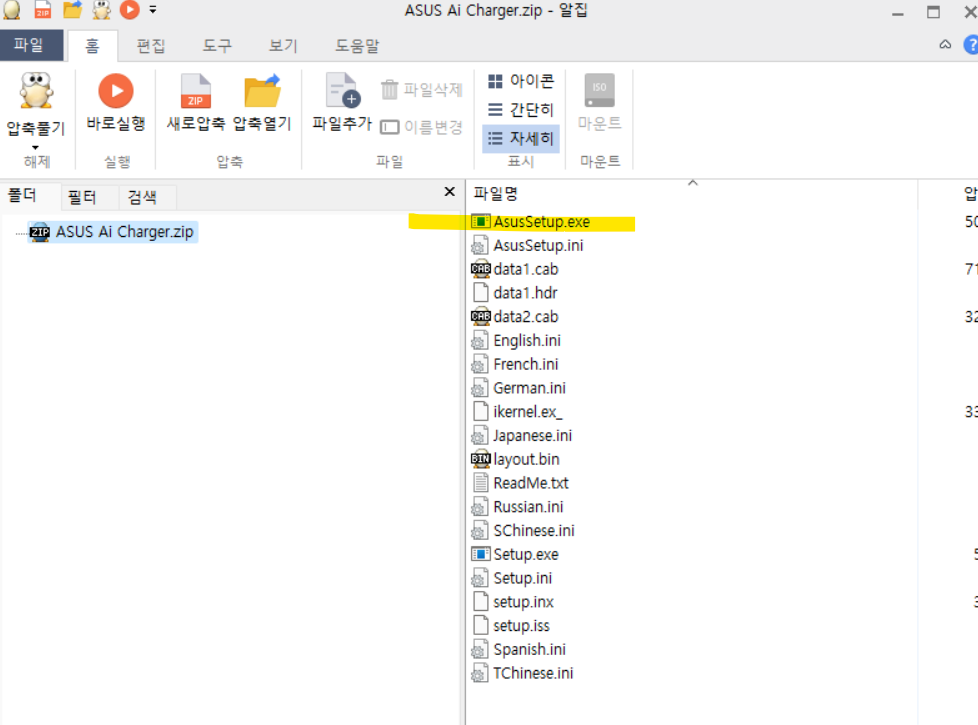Select ASUS Ai Charger.zip tree node
978x725 pixels.
(x=114, y=231)
